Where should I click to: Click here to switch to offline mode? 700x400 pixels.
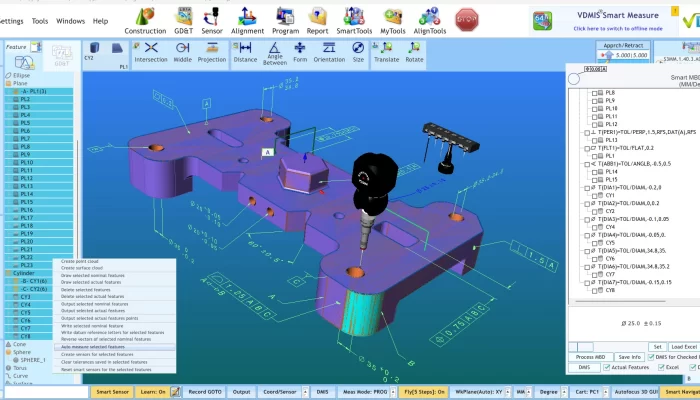point(618,29)
